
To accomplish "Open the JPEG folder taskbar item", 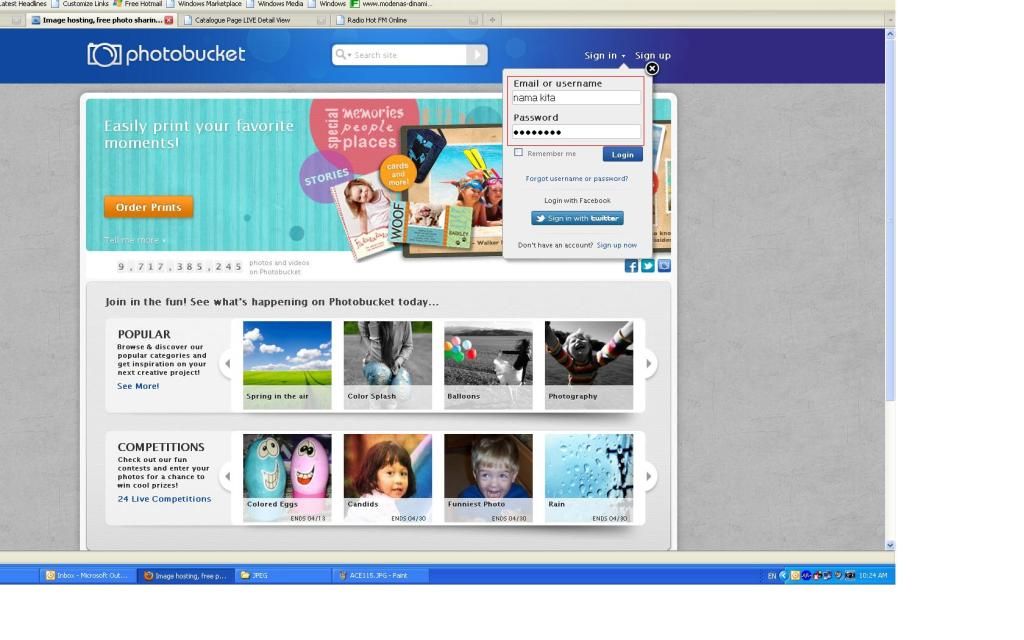I will tap(283, 575).
